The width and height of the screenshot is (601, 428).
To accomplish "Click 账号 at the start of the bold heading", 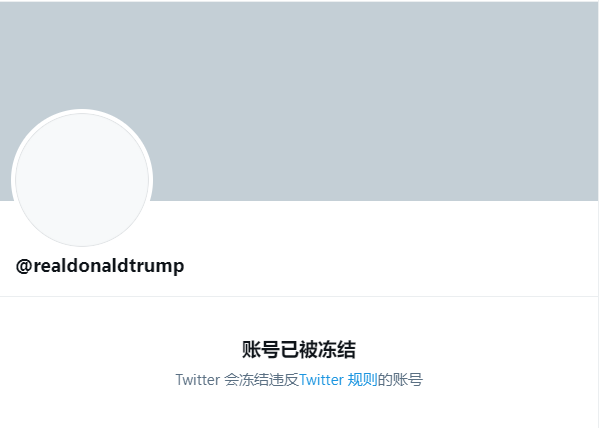I will (x=261, y=349).
